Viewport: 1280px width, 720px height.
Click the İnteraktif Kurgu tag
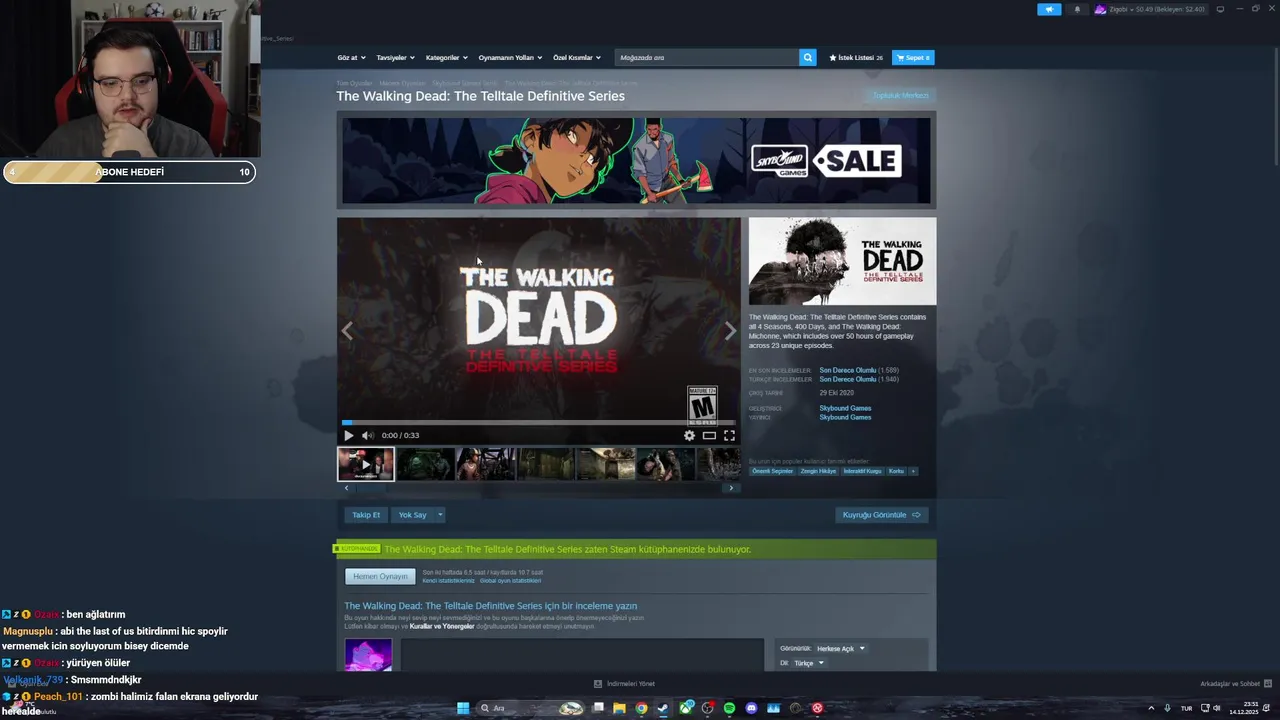coord(862,471)
